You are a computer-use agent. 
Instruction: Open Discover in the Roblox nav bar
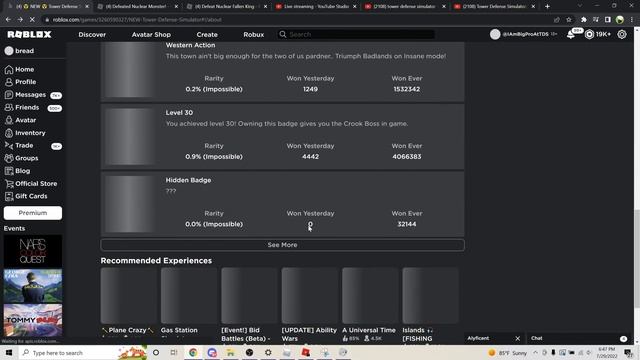point(92,35)
